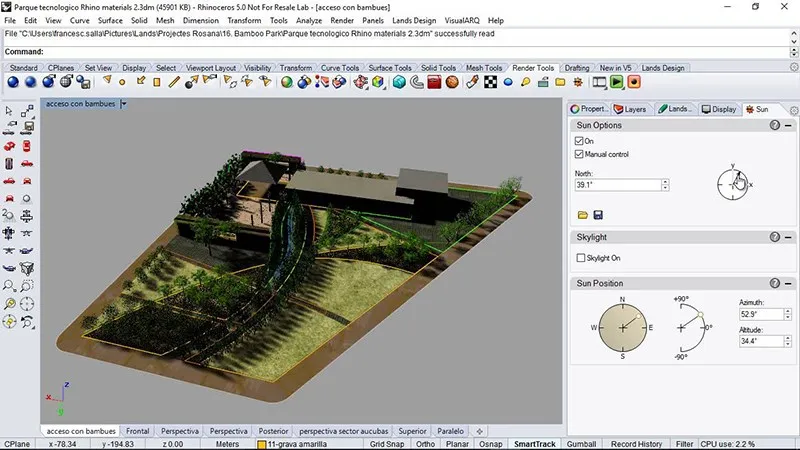Click the save disk icon in Sun Options
Viewport: 800px width, 450px height.
pyautogui.click(x=598, y=215)
